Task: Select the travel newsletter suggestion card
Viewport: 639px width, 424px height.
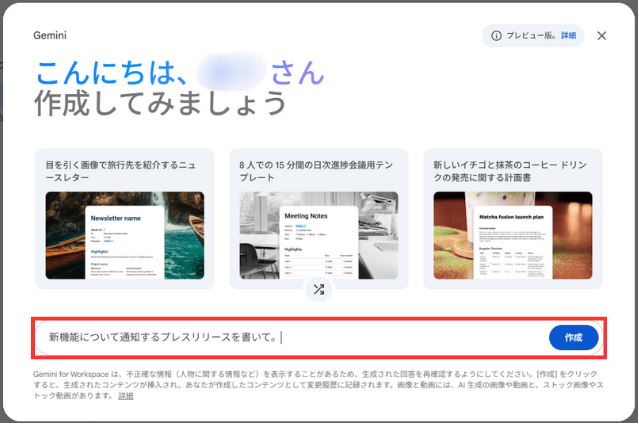Action: click(x=125, y=219)
